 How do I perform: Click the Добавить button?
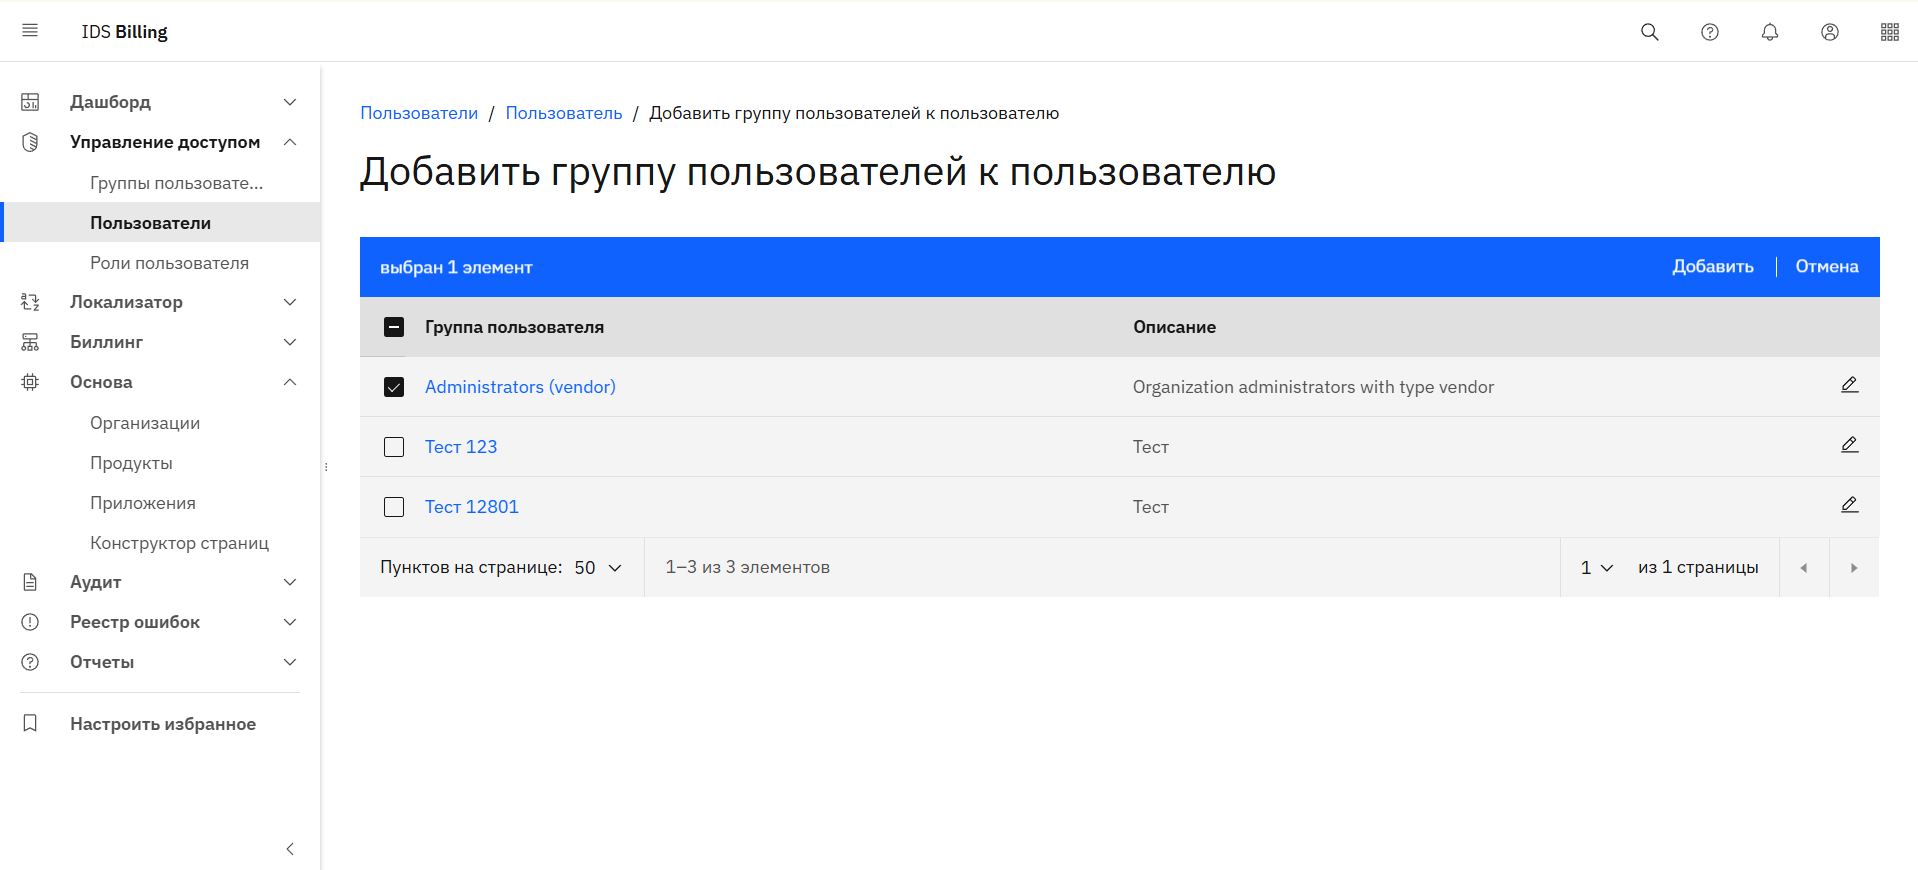coord(1712,267)
